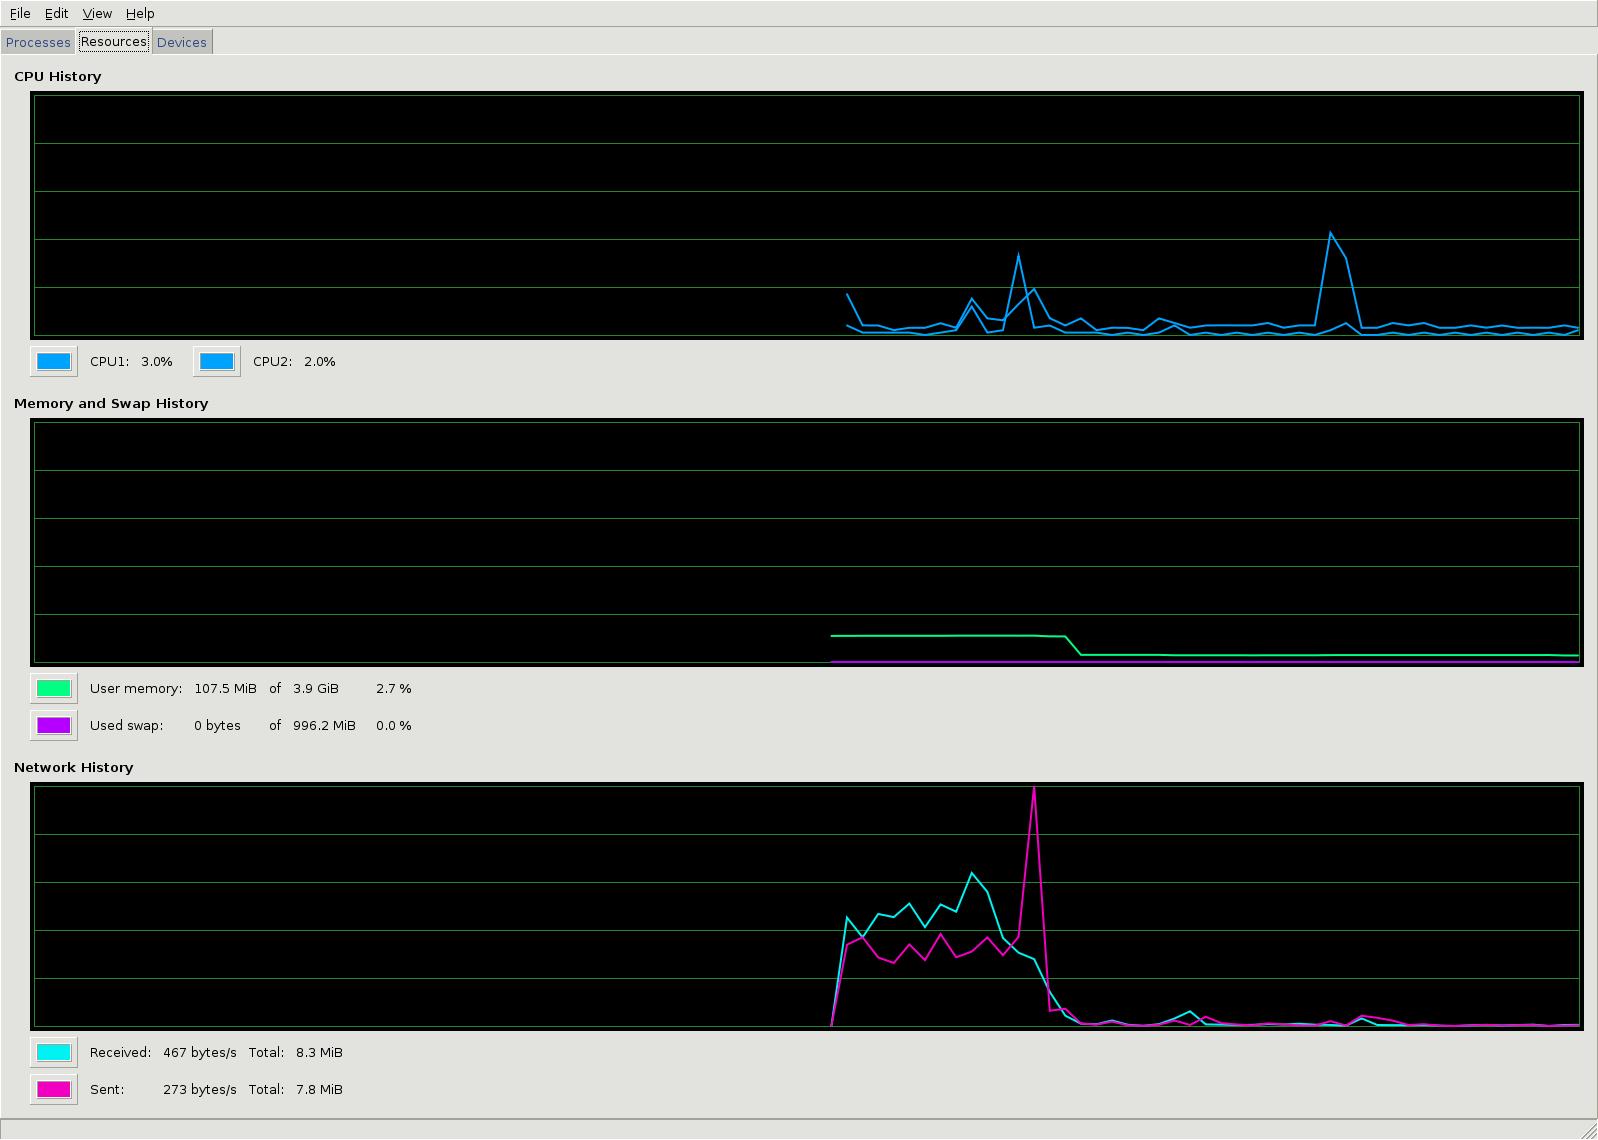Open the View menu
This screenshot has height=1140, width=1598.
[97, 13]
